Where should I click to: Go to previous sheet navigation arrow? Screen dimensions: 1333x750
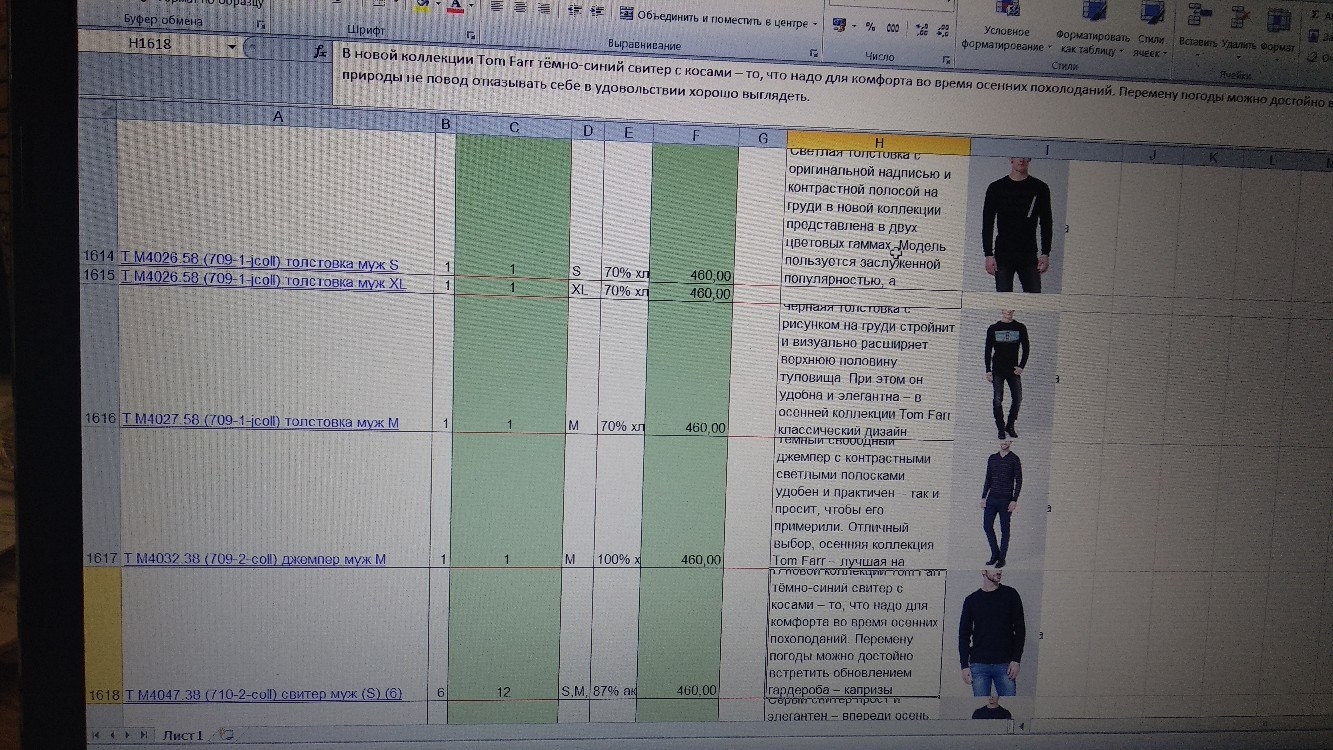point(113,735)
